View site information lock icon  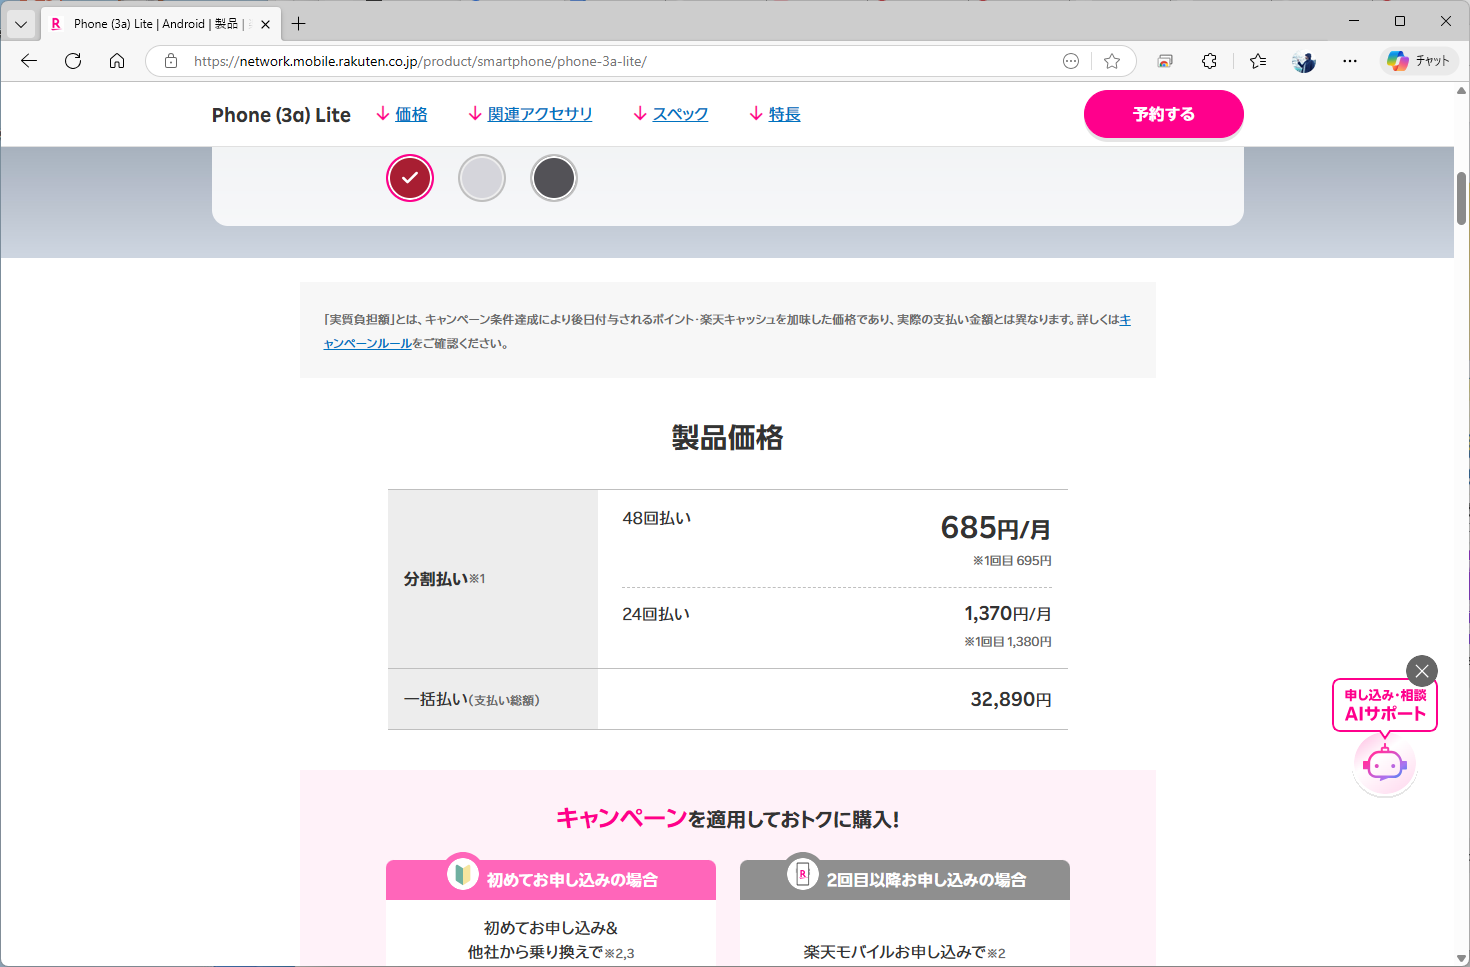(171, 61)
